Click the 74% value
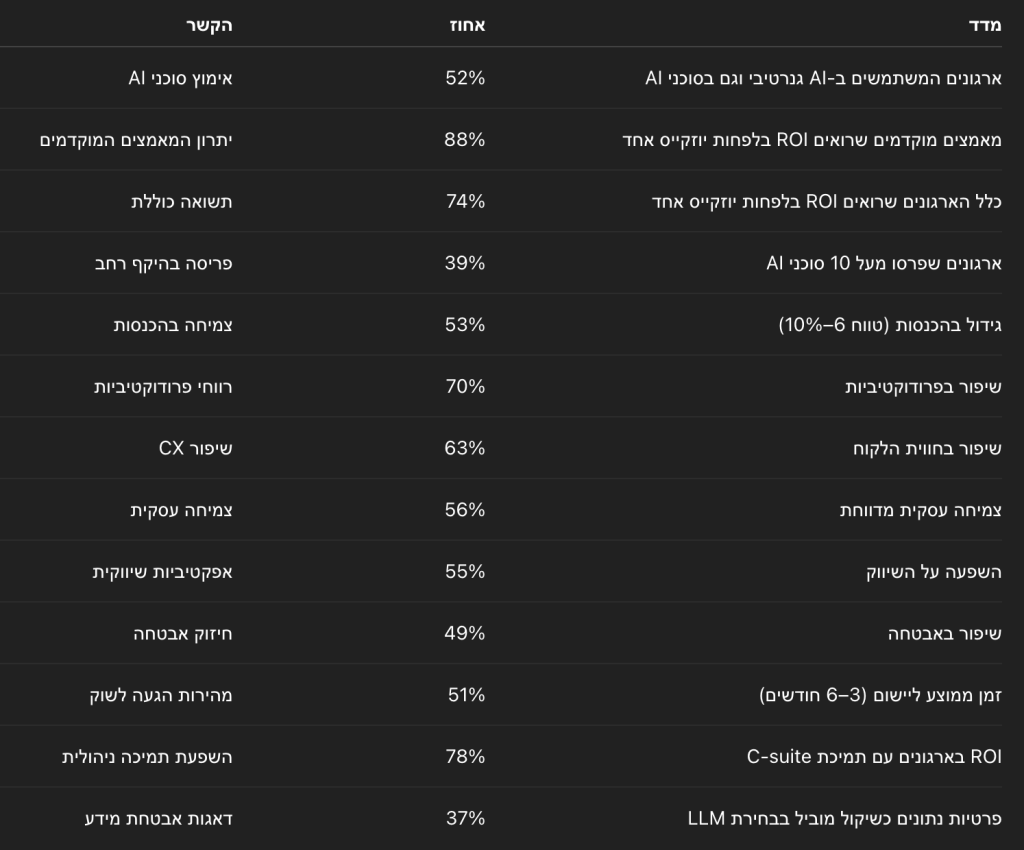 point(466,201)
